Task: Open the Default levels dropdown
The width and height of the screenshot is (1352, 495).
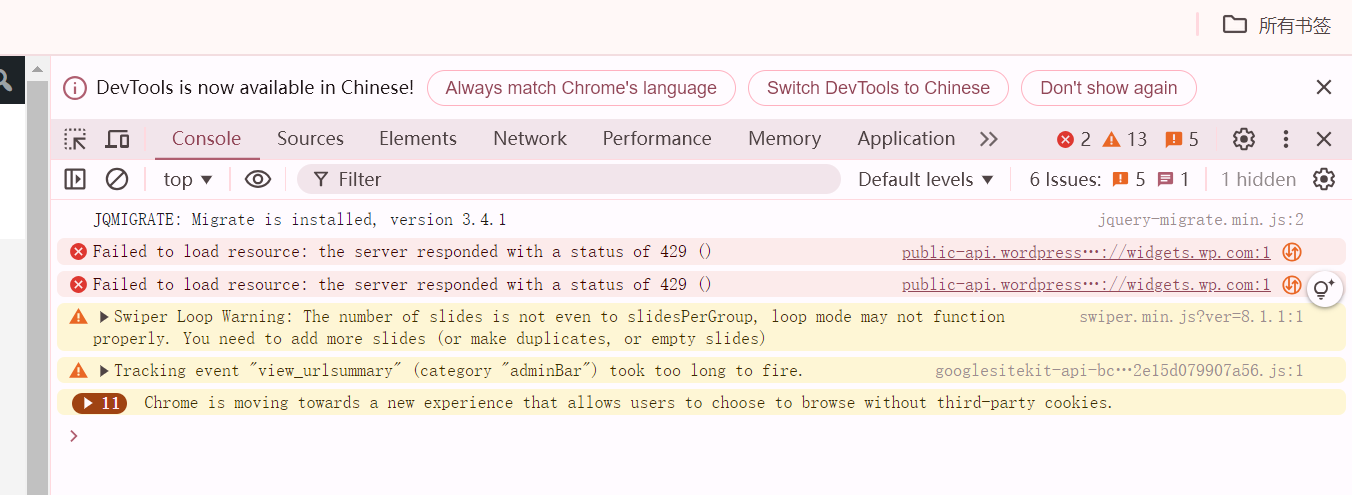Action: [x=926, y=179]
